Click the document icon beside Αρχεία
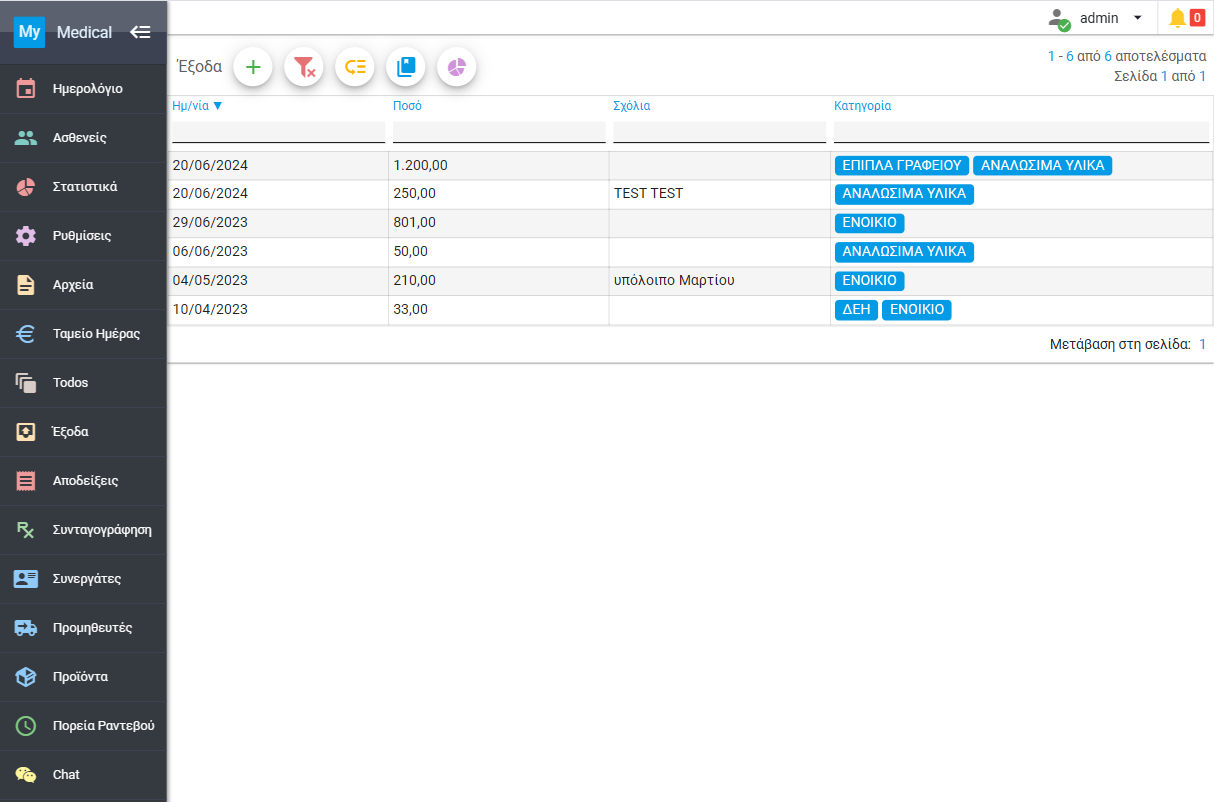 click(x=26, y=285)
